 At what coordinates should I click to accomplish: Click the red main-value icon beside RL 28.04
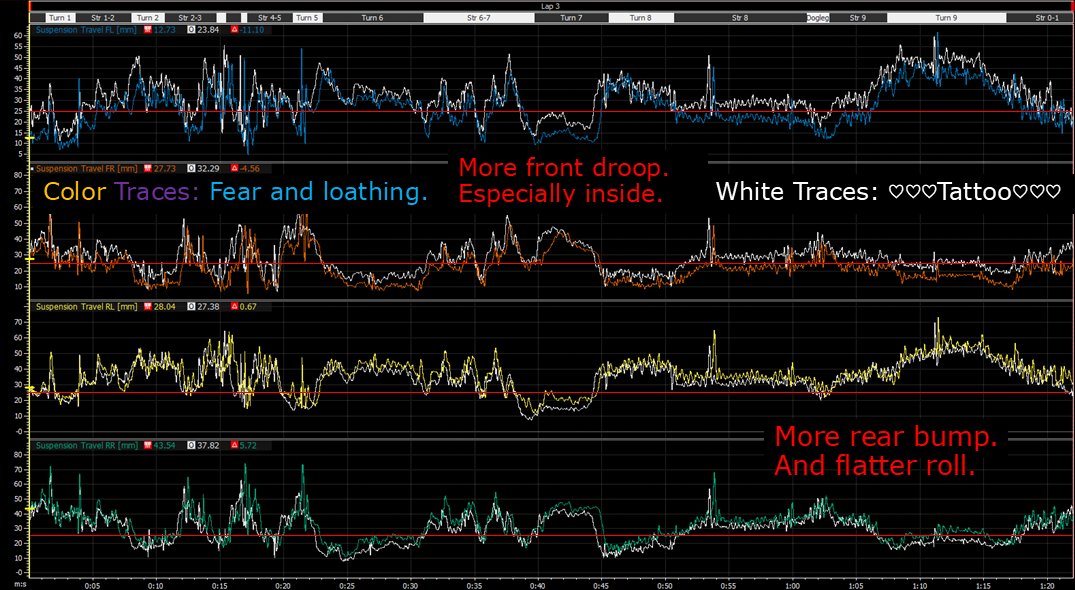[x=147, y=307]
